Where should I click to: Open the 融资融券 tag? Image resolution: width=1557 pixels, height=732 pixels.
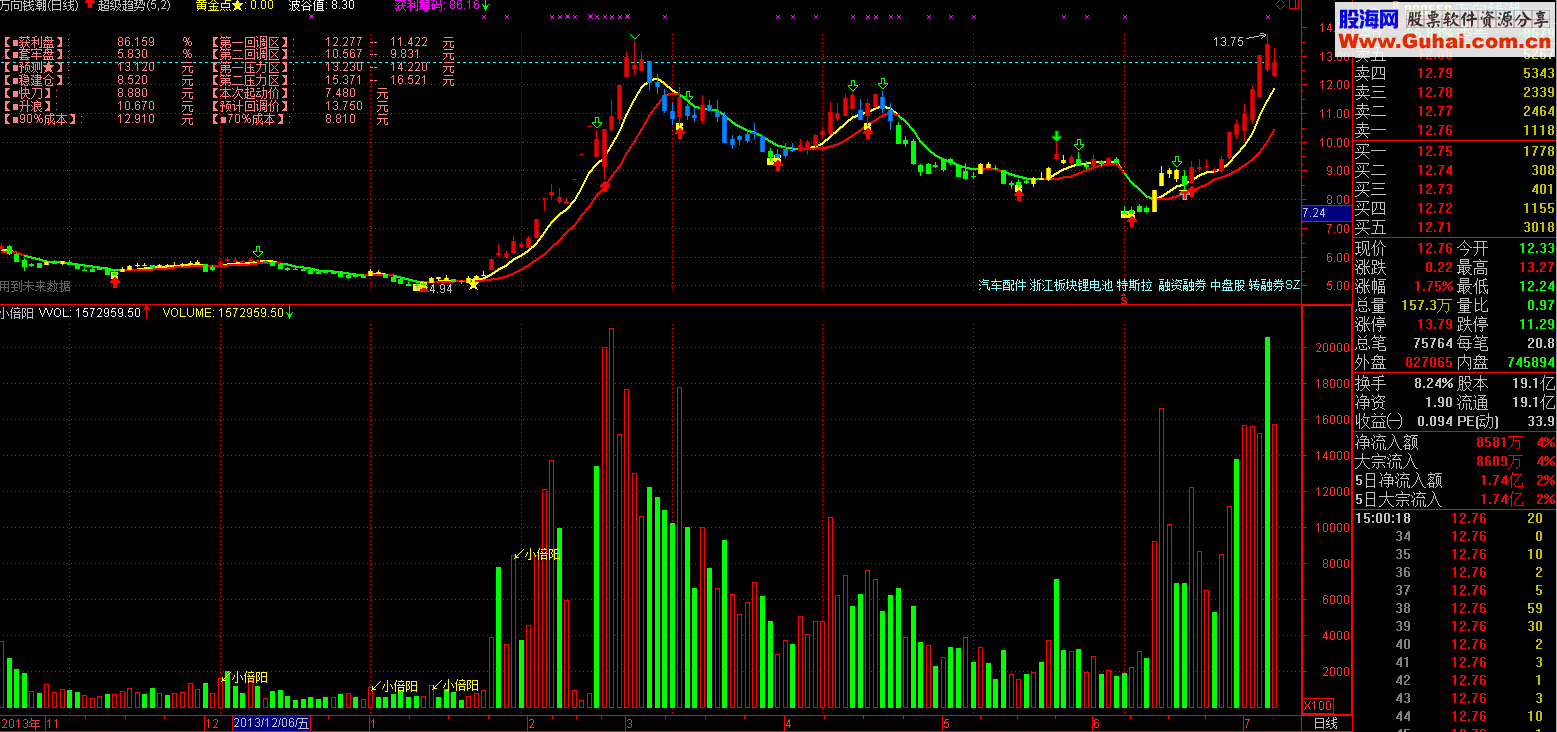[1182, 285]
